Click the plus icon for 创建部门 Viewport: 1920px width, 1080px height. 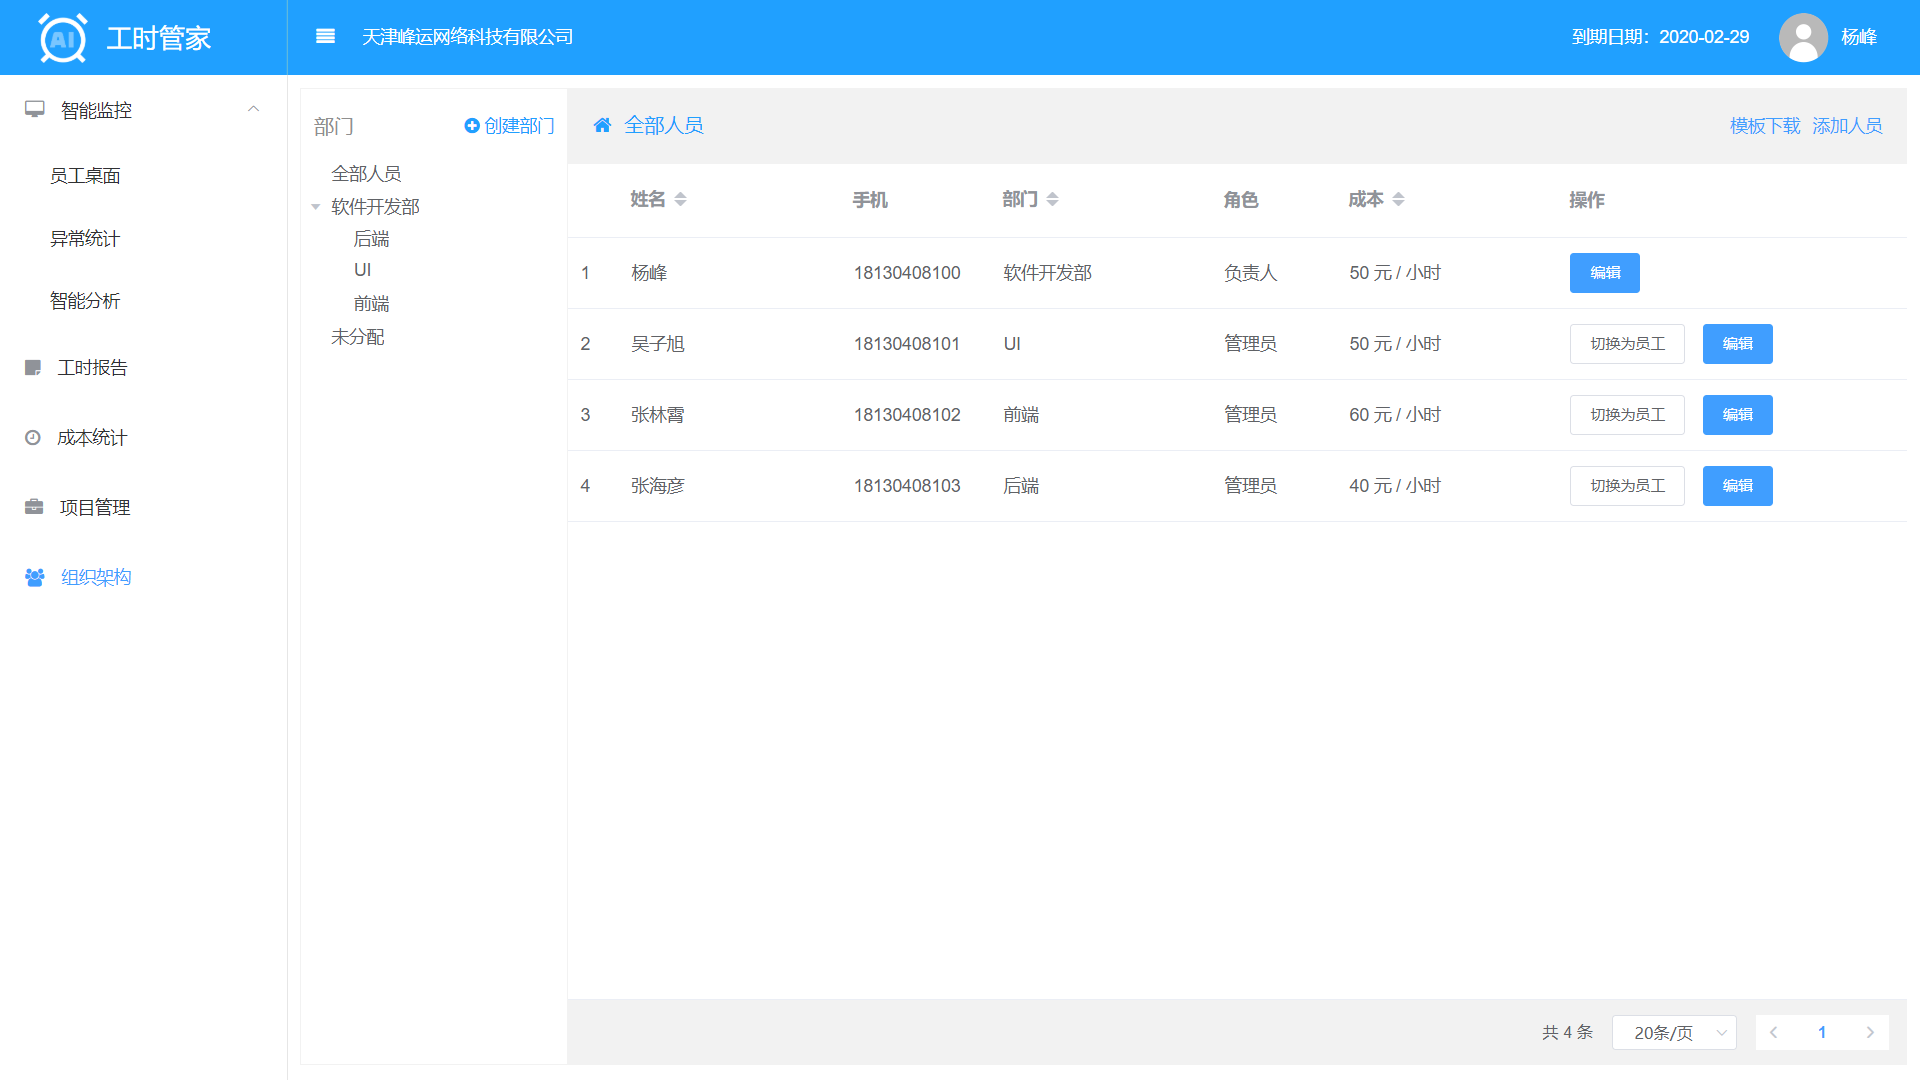[472, 126]
